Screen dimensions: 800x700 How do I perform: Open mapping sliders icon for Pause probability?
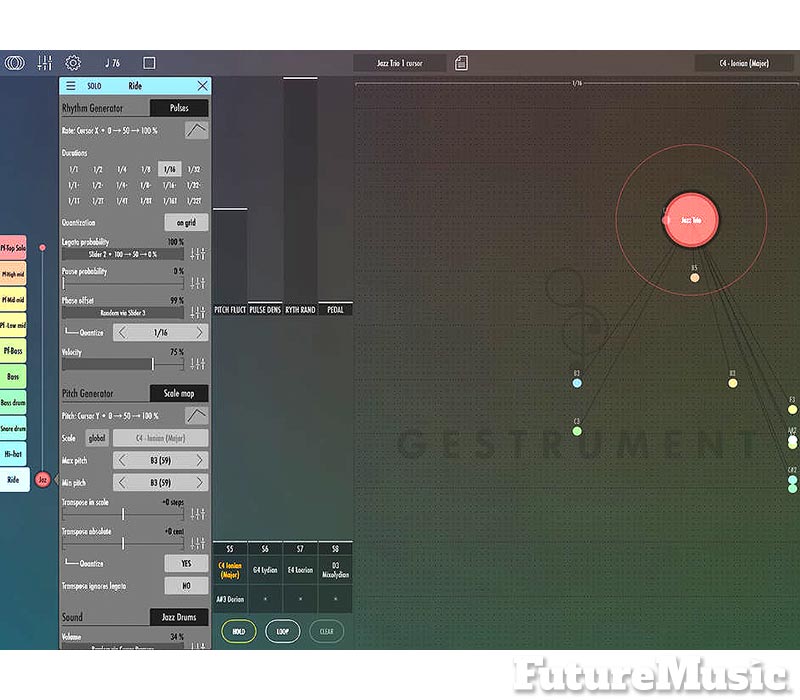(198, 283)
